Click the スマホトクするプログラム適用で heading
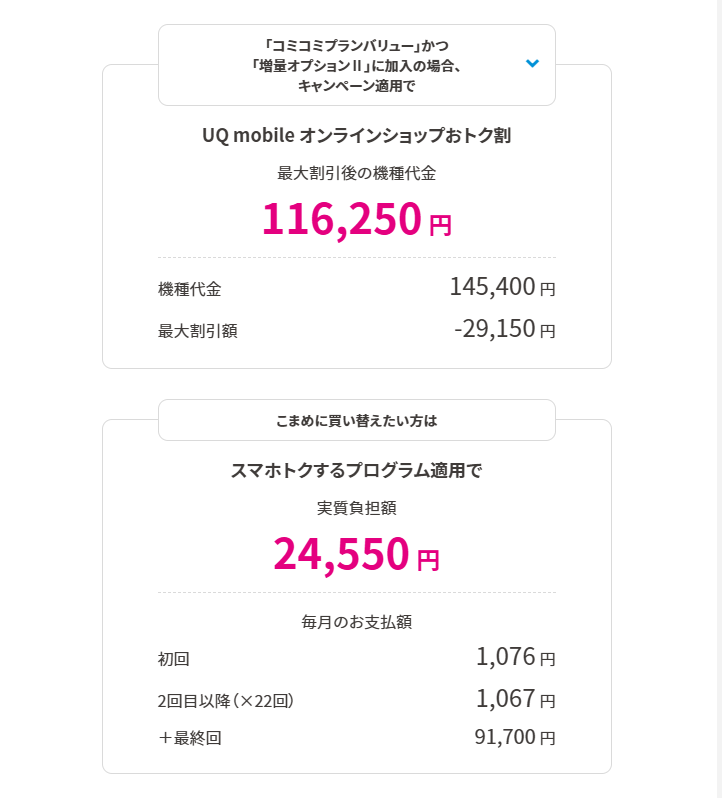 click(356, 470)
